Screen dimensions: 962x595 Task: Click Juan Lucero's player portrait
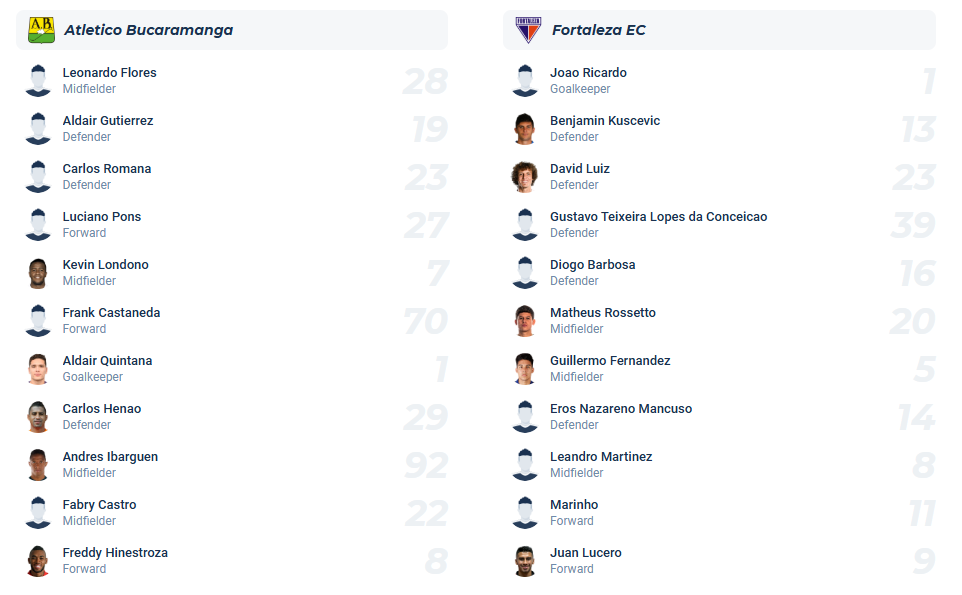pos(524,560)
